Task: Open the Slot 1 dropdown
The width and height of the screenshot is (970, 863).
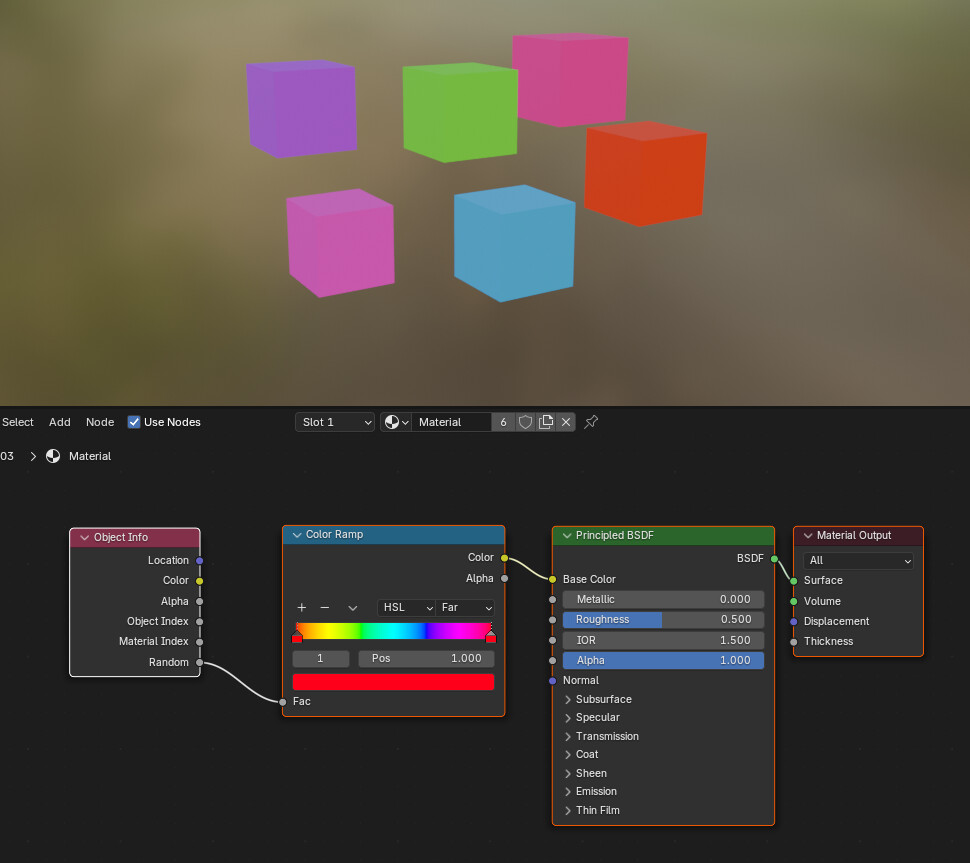Action: (335, 422)
